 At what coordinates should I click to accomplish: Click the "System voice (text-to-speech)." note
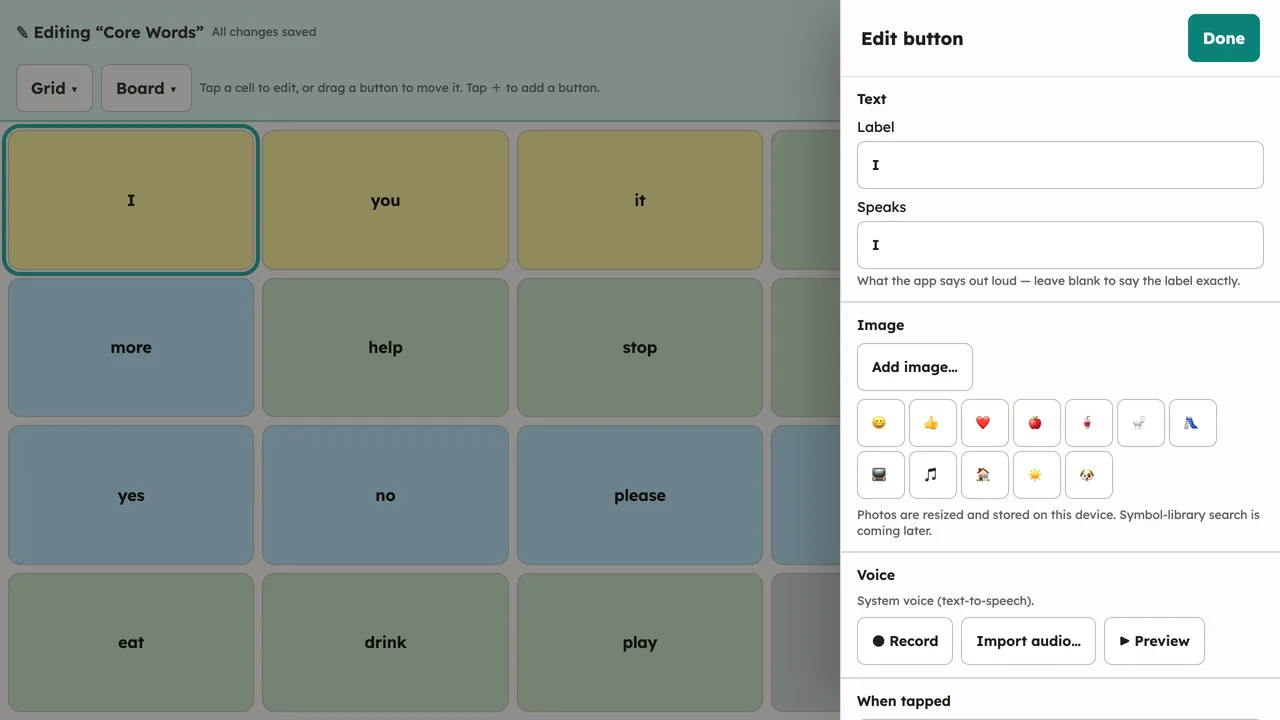point(945,601)
